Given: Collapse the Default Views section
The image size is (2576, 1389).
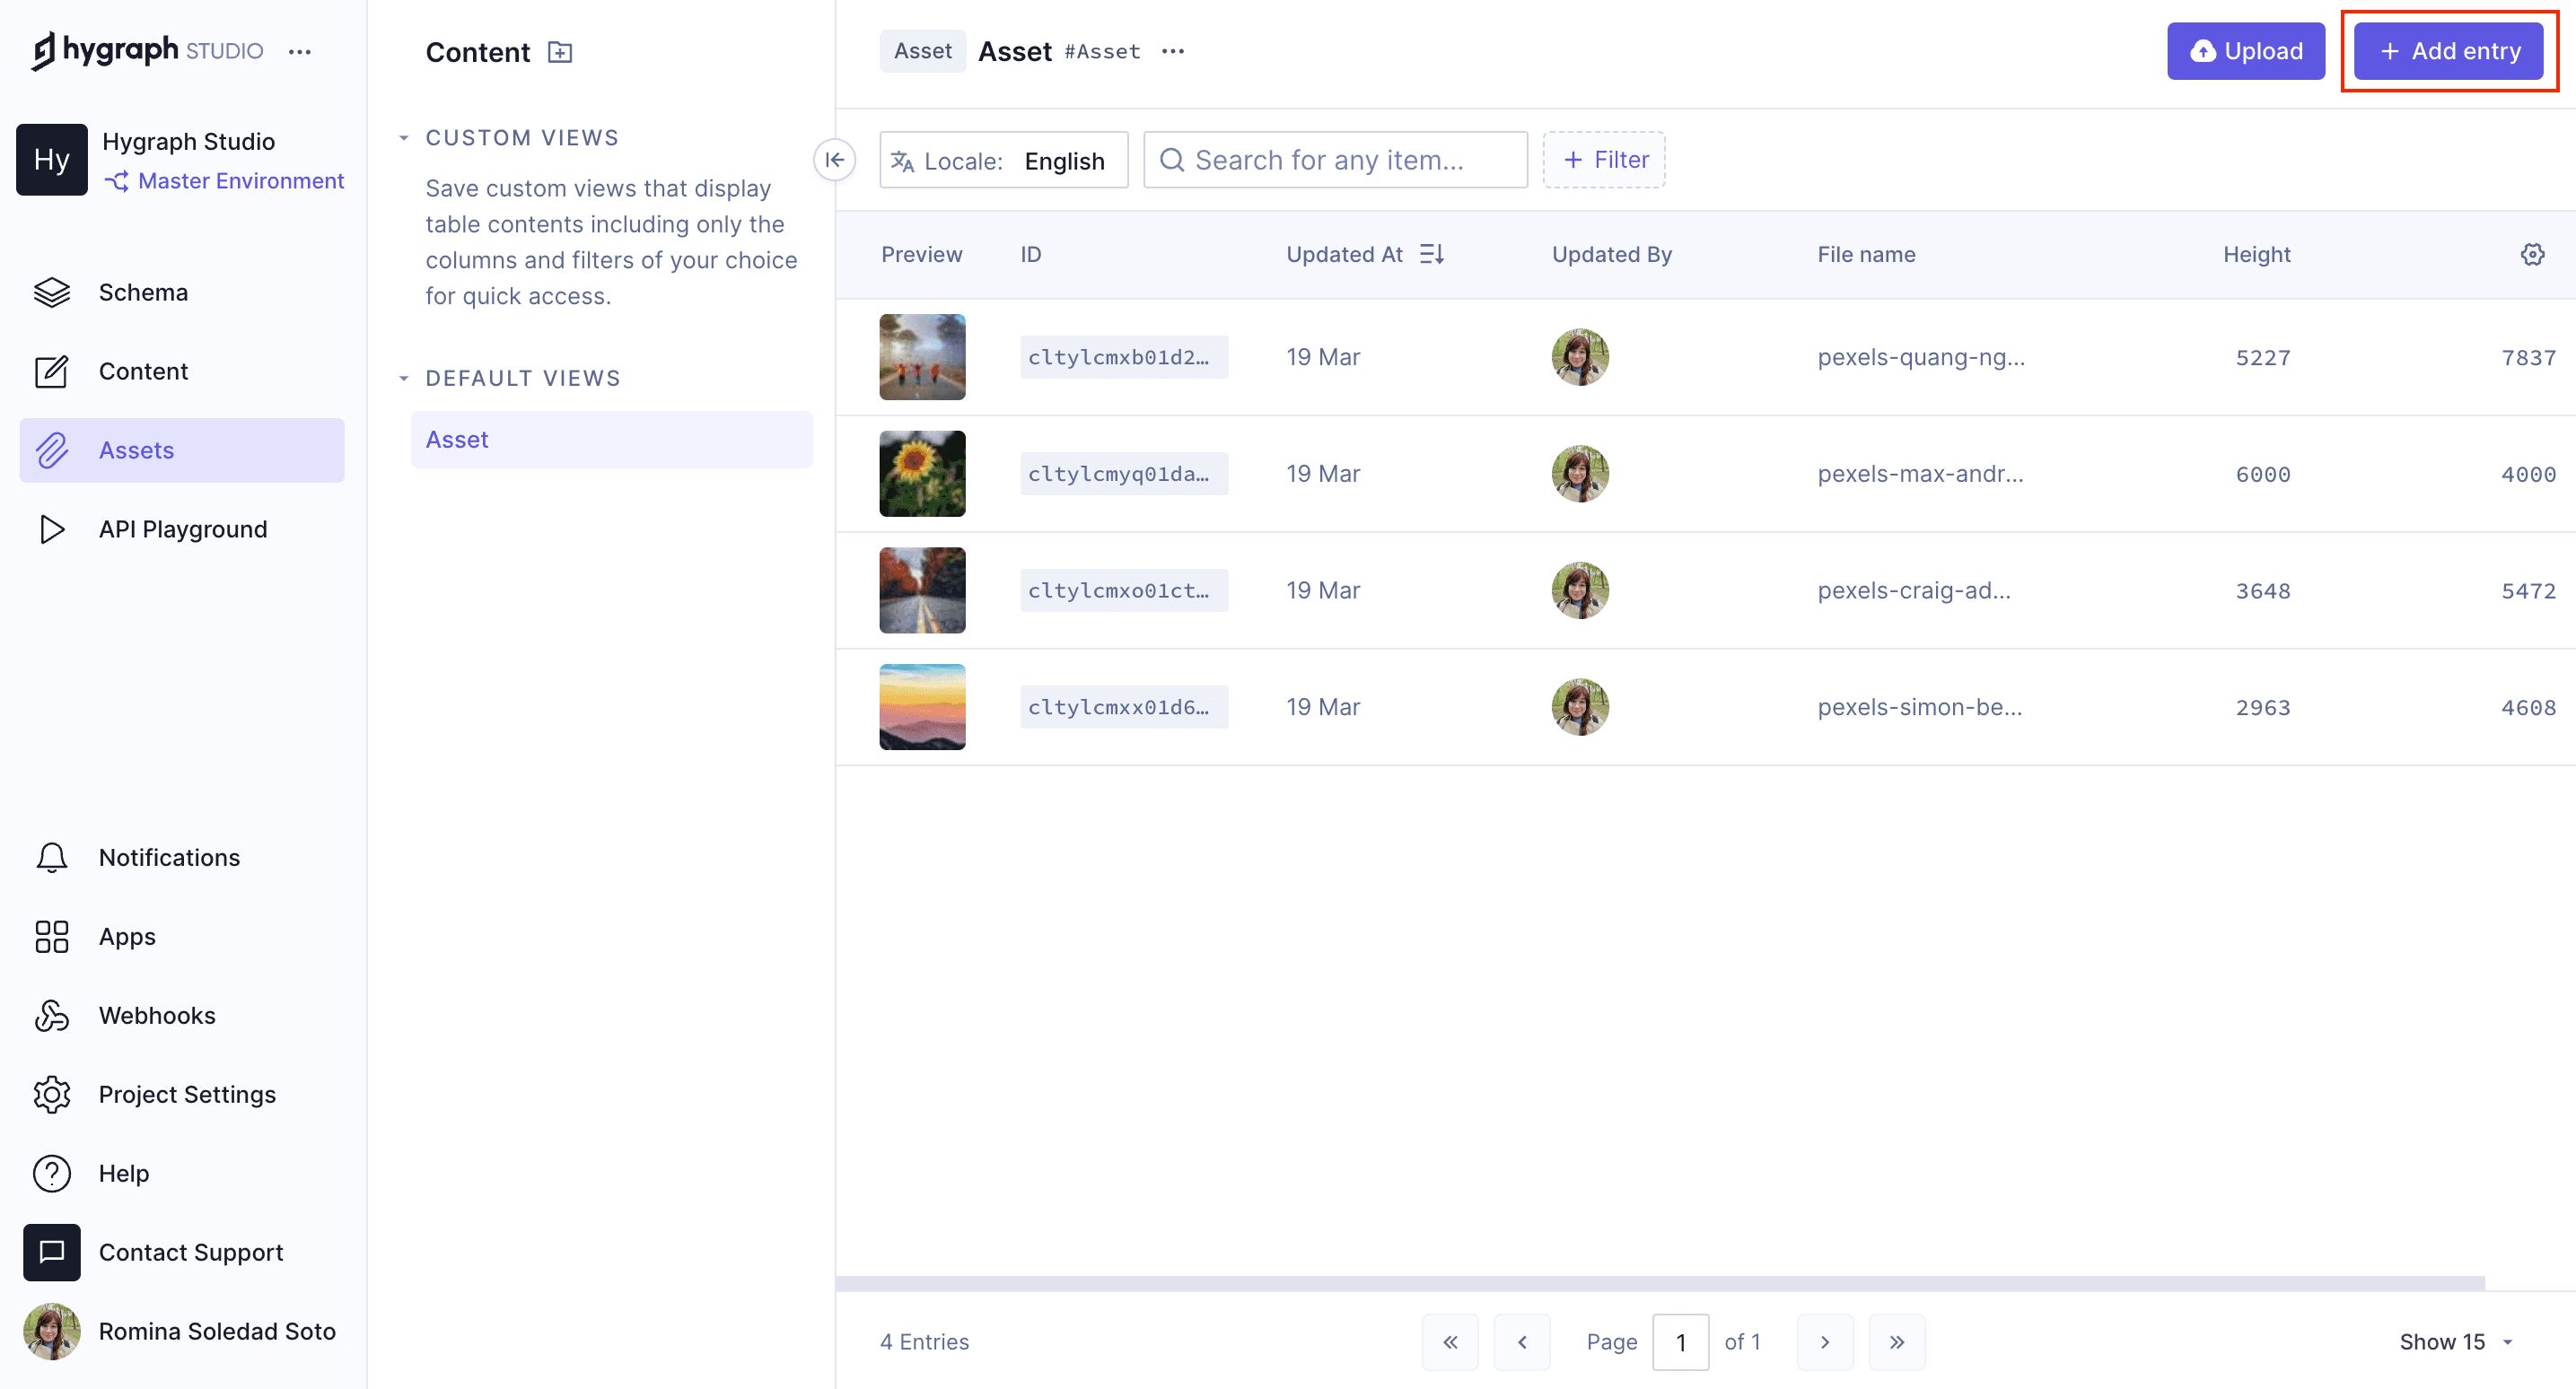Looking at the screenshot, I should 404,378.
